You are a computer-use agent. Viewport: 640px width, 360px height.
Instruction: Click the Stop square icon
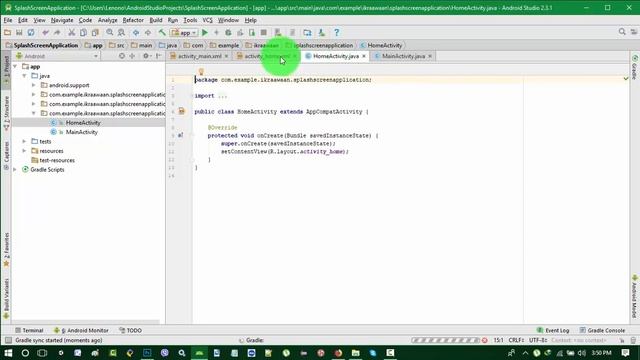[x=264, y=32]
